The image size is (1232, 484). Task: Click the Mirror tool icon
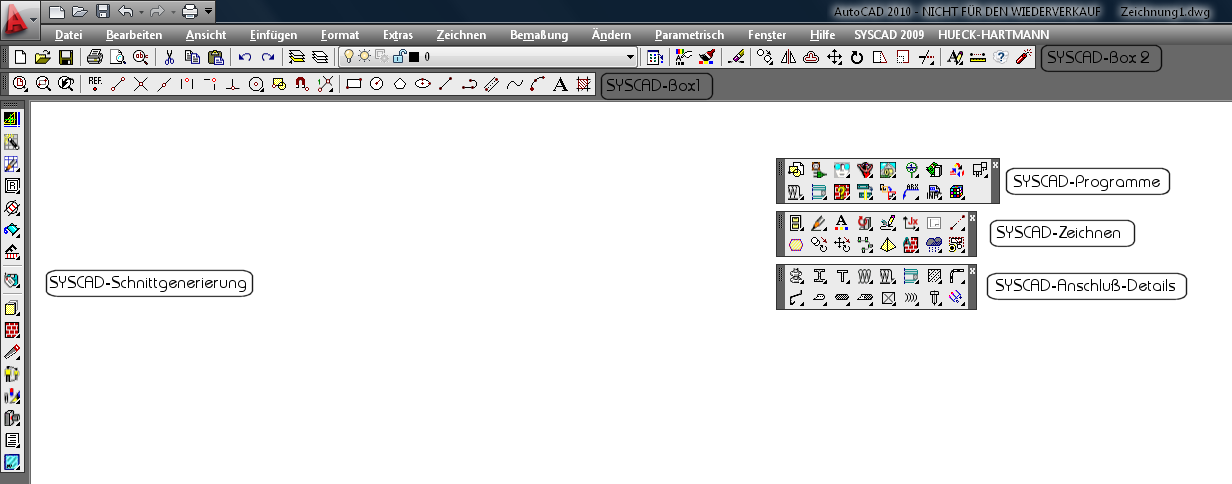point(788,57)
